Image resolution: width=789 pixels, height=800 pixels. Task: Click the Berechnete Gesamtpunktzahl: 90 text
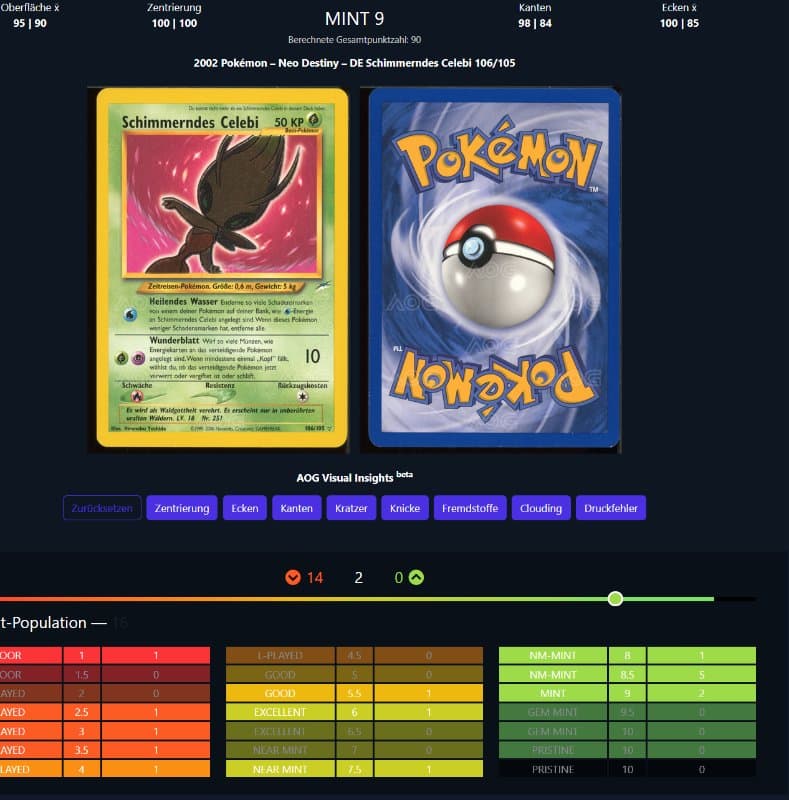point(354,40)
